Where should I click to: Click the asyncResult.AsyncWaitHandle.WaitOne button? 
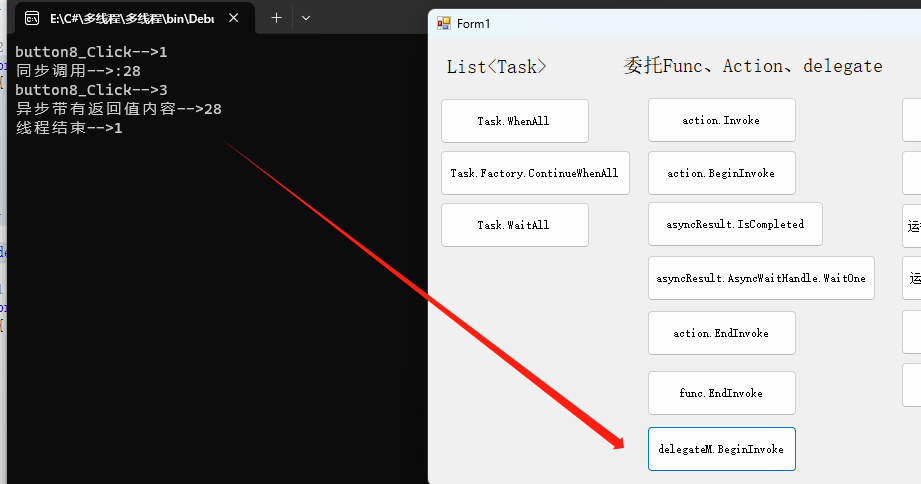pos(761,278)
